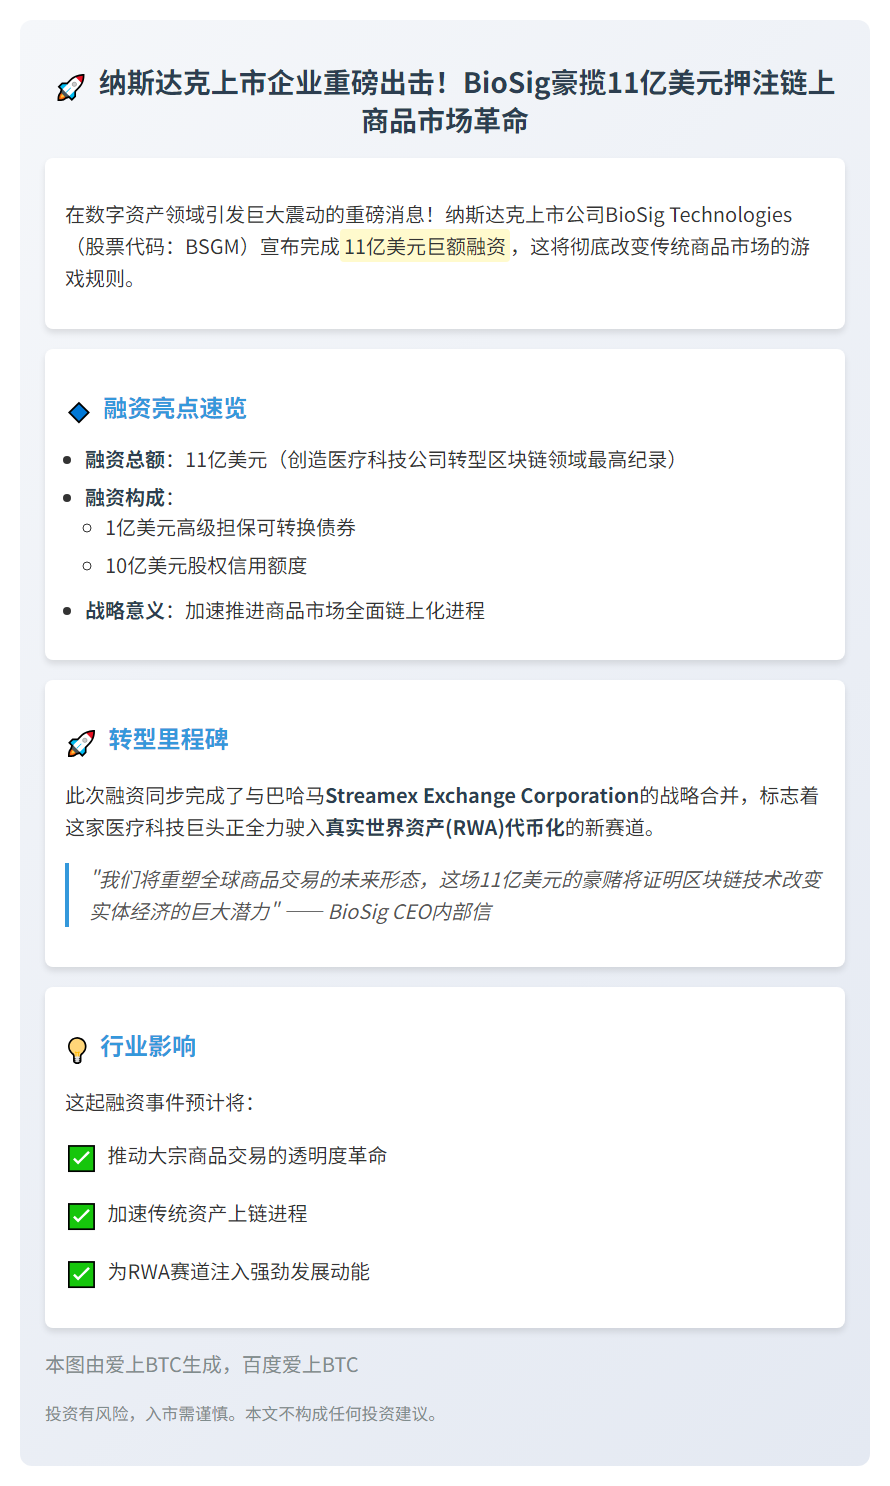This screenshot has width=890, height=1486.
Task: Click green check mark for 为RWA赛道注入强劲发展动能
Action: click(81, 1274)
